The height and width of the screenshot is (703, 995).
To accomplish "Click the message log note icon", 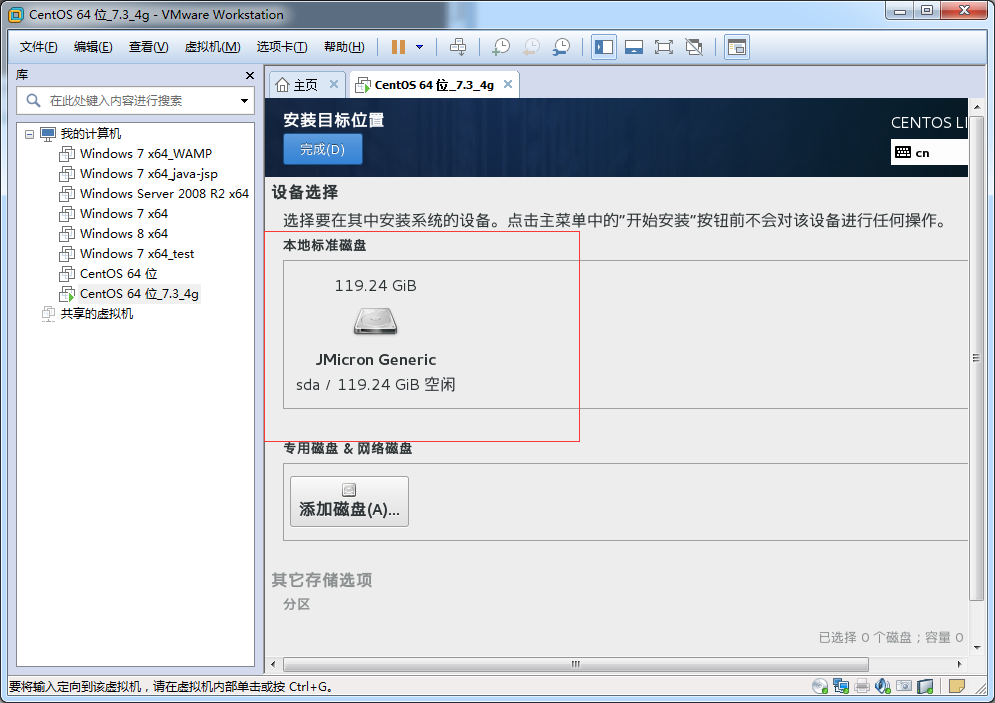I will click(x=956, y=686).
